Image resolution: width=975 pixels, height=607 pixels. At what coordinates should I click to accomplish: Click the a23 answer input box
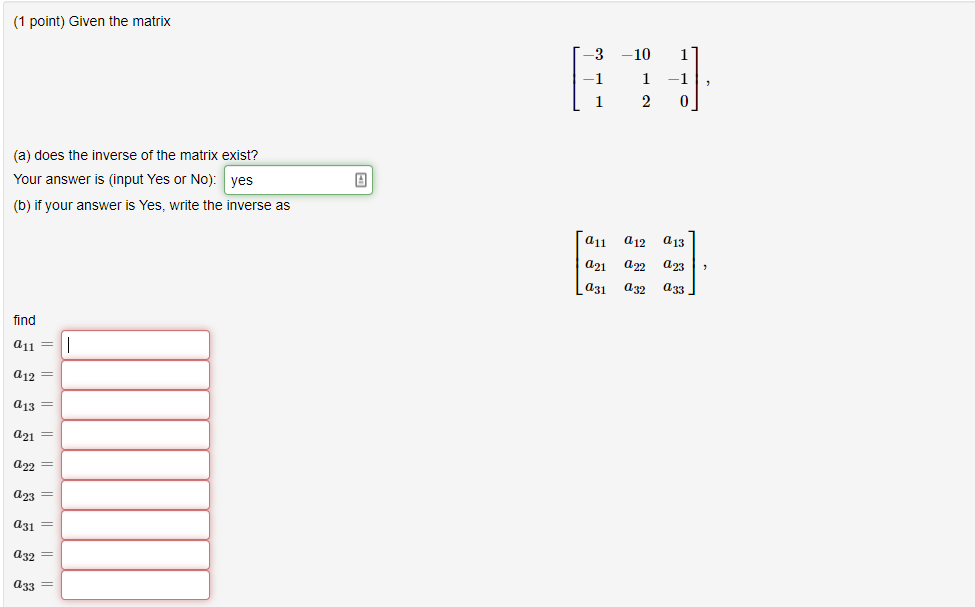(x=134, y=494)
